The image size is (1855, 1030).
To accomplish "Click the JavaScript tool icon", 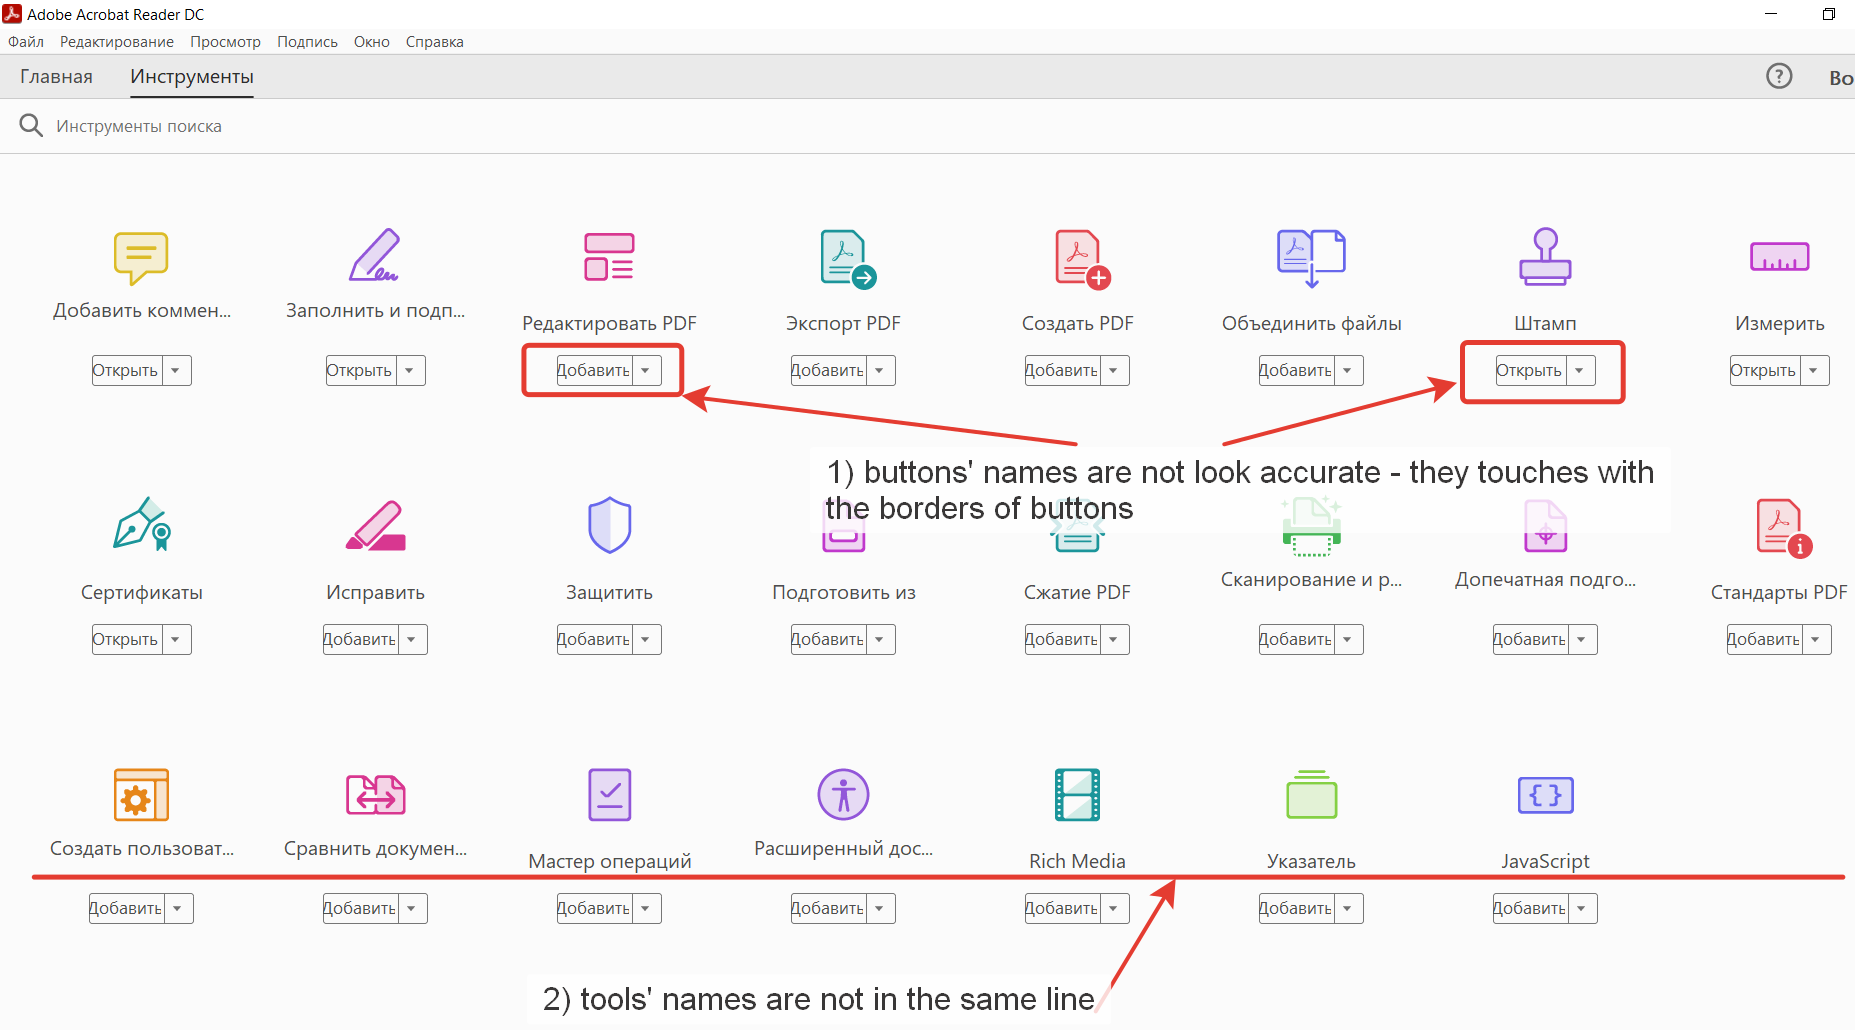I will (x=1544, y=795).
